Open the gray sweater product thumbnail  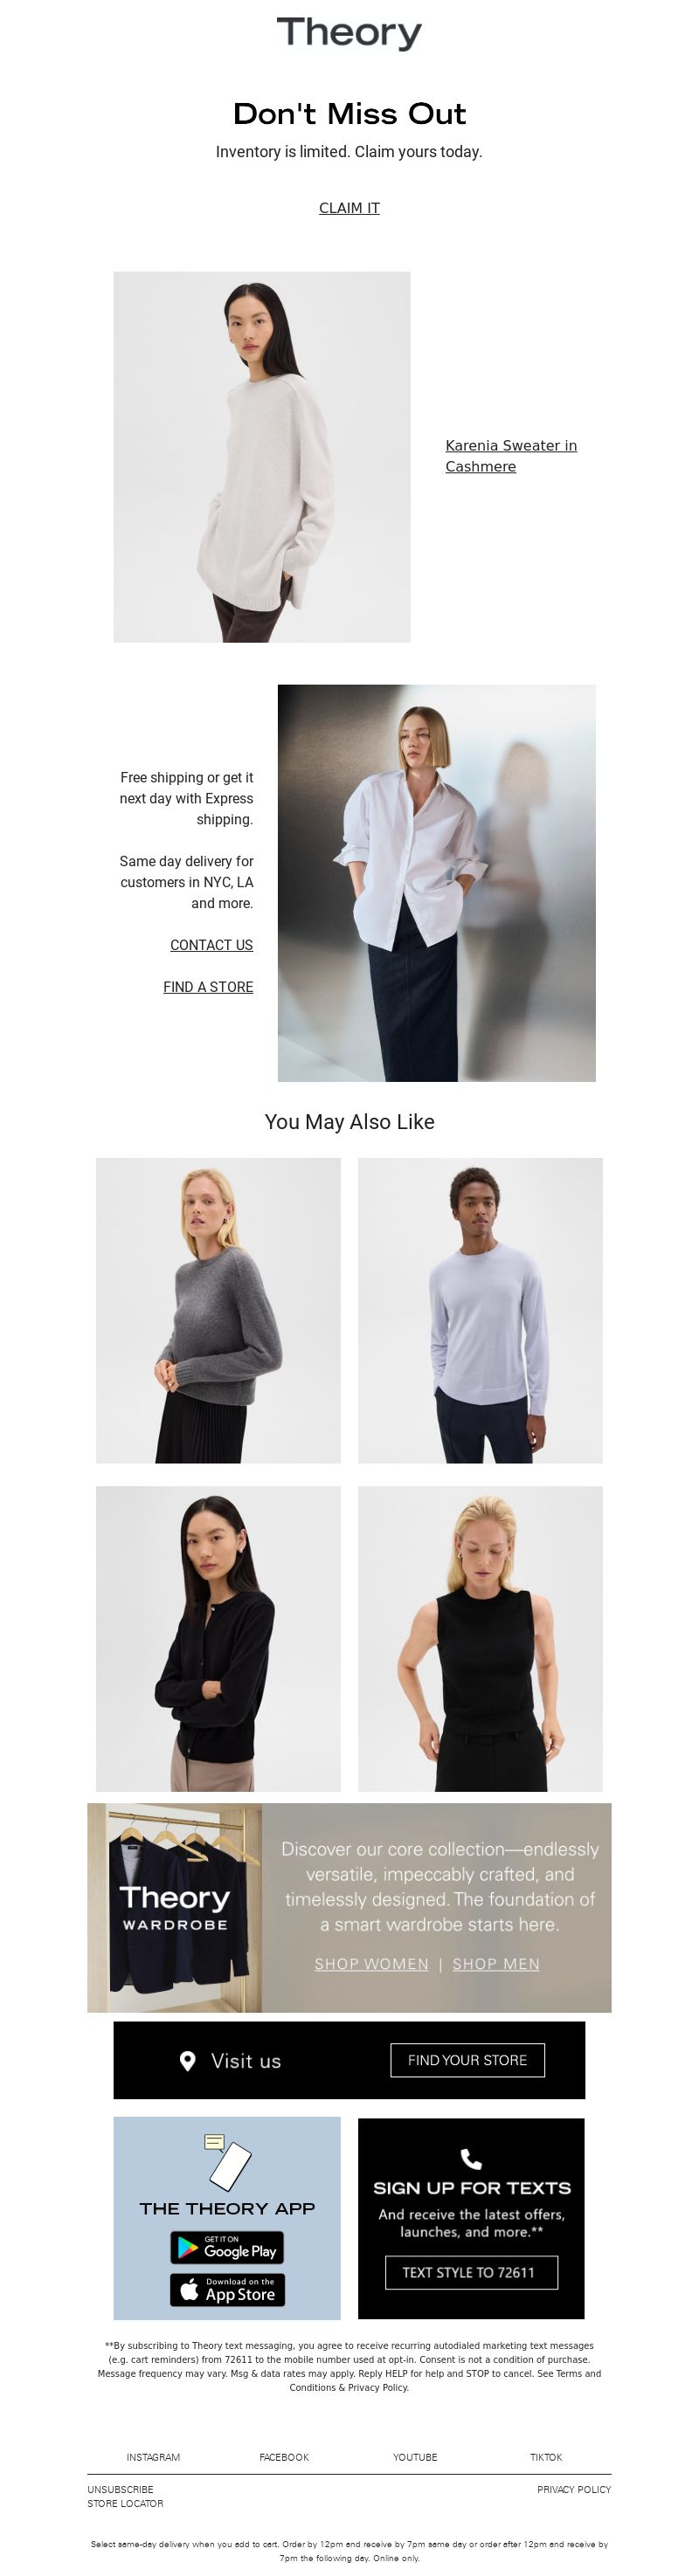click(x=218, y=1310)
